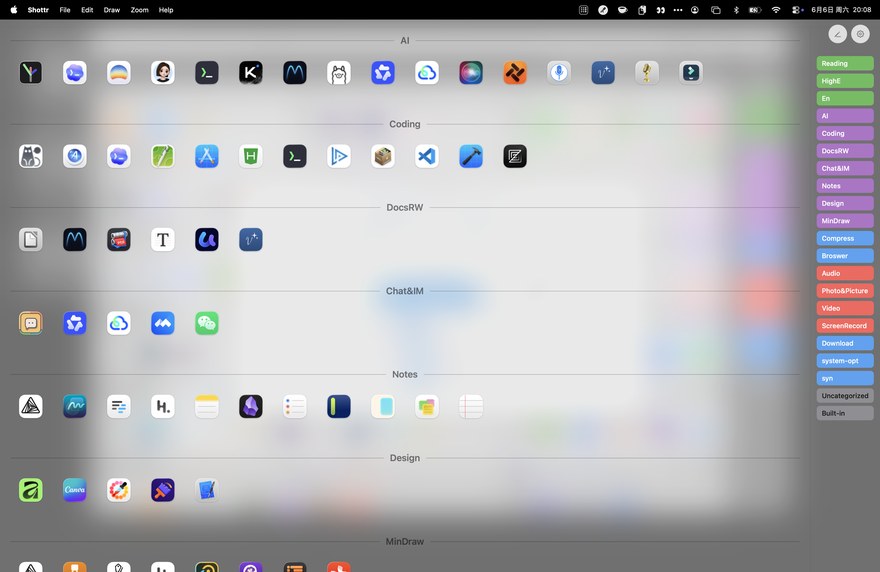Open the memoji avatar app in AI

(163, 72)
